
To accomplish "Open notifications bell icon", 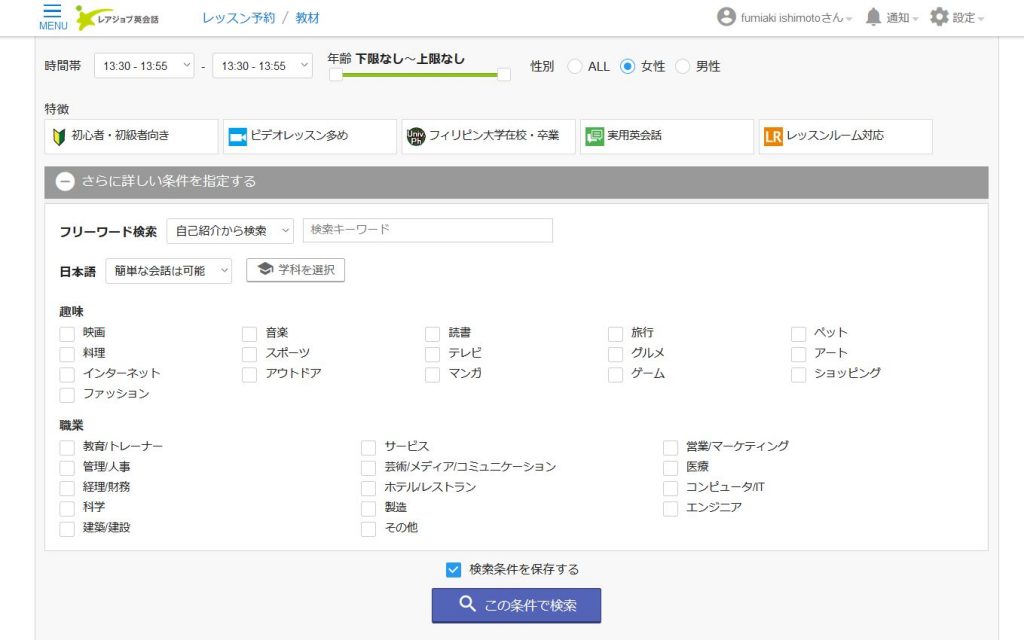I will (x=873, y=17).
